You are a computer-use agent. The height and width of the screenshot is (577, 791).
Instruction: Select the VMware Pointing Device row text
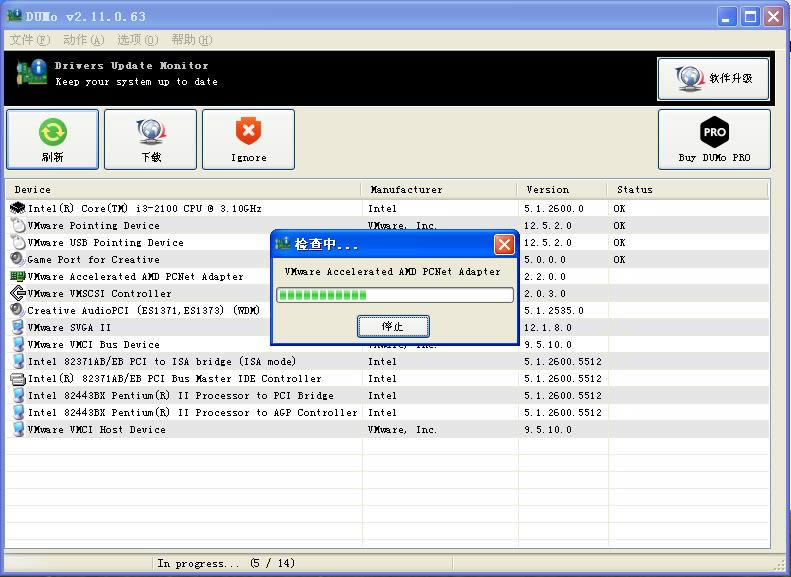(93, 225)
